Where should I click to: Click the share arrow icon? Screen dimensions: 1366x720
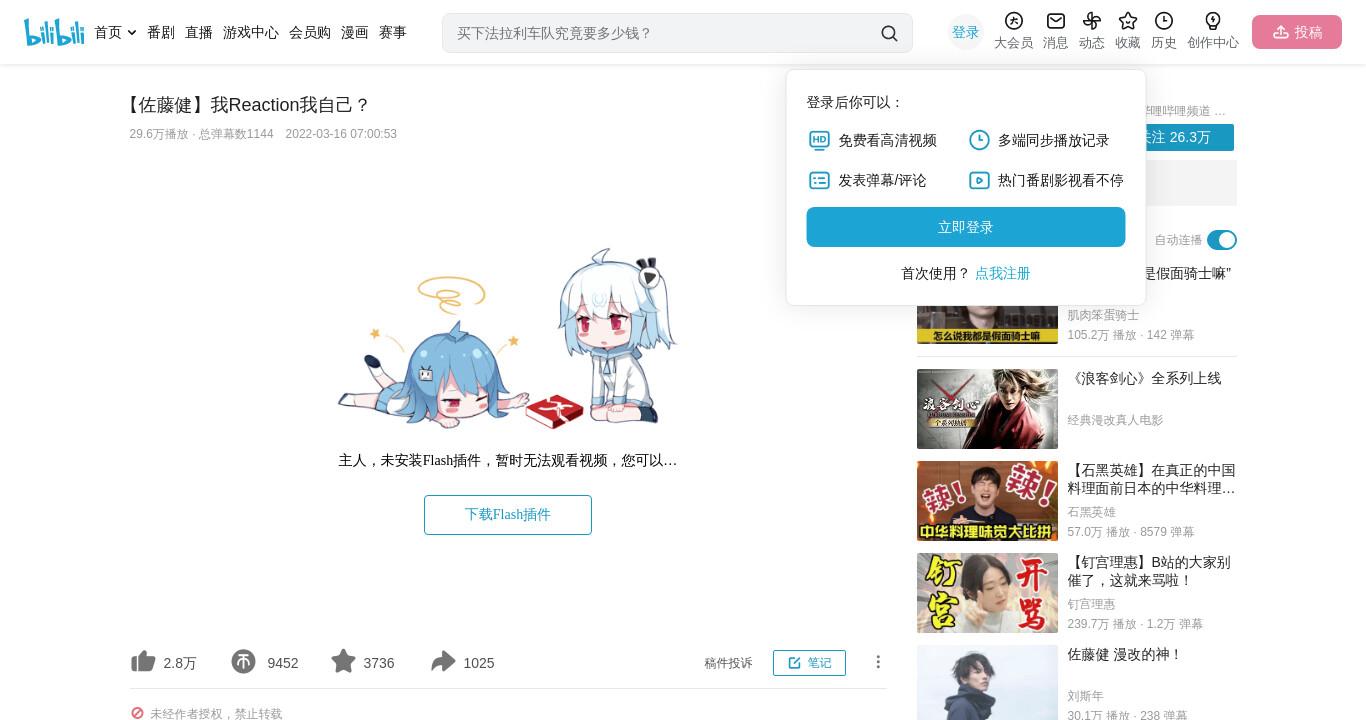pos(443,662)
